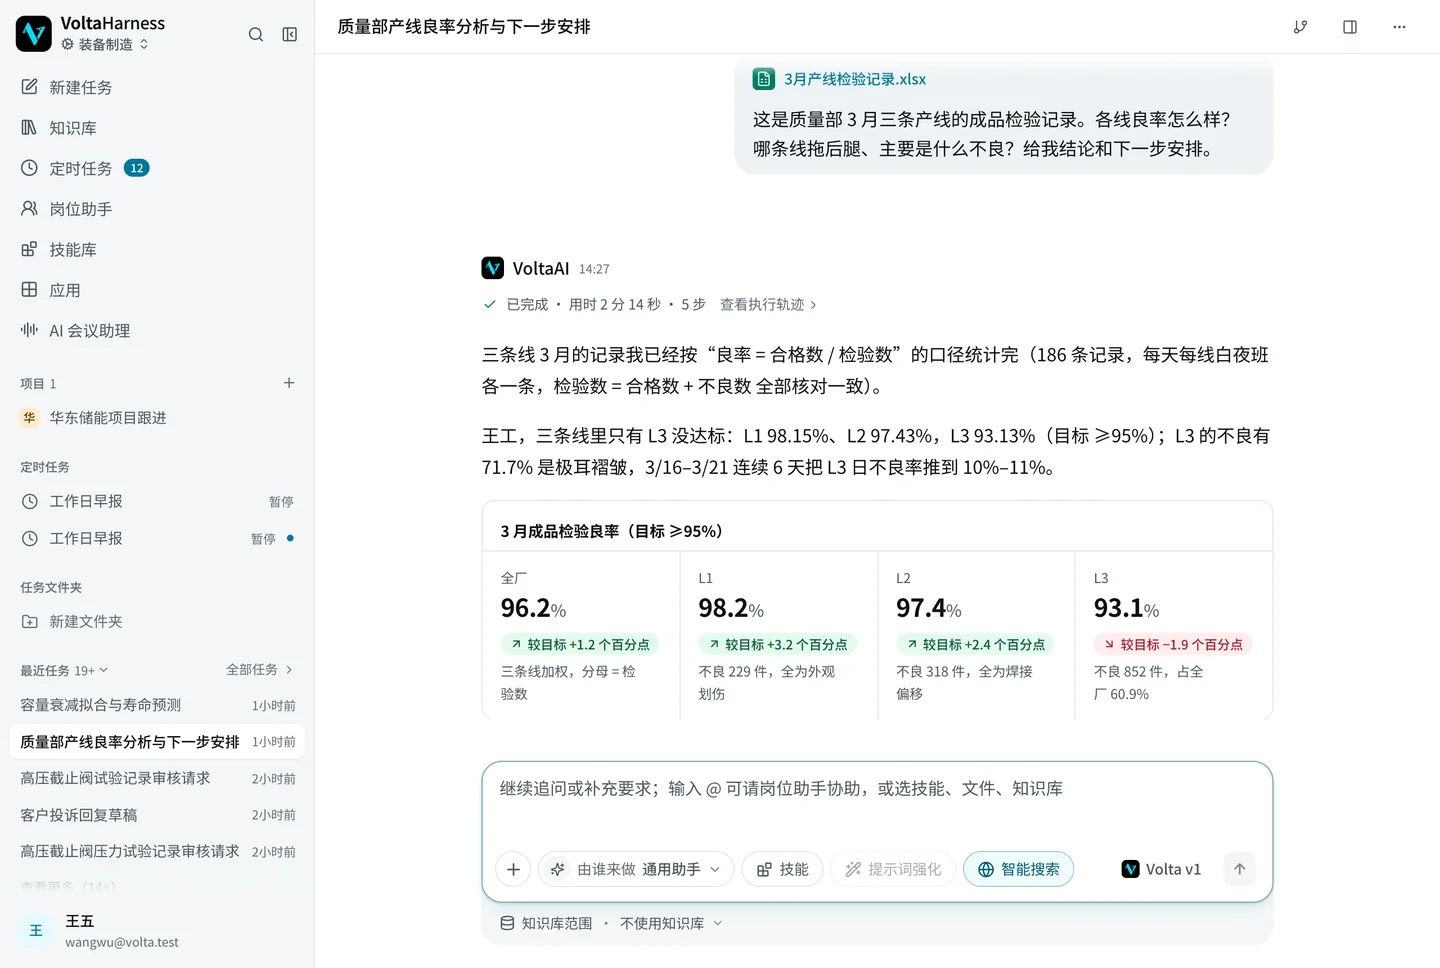Open the 3月产线检验记录.xlsx file attachment

[x=840, y=79]
